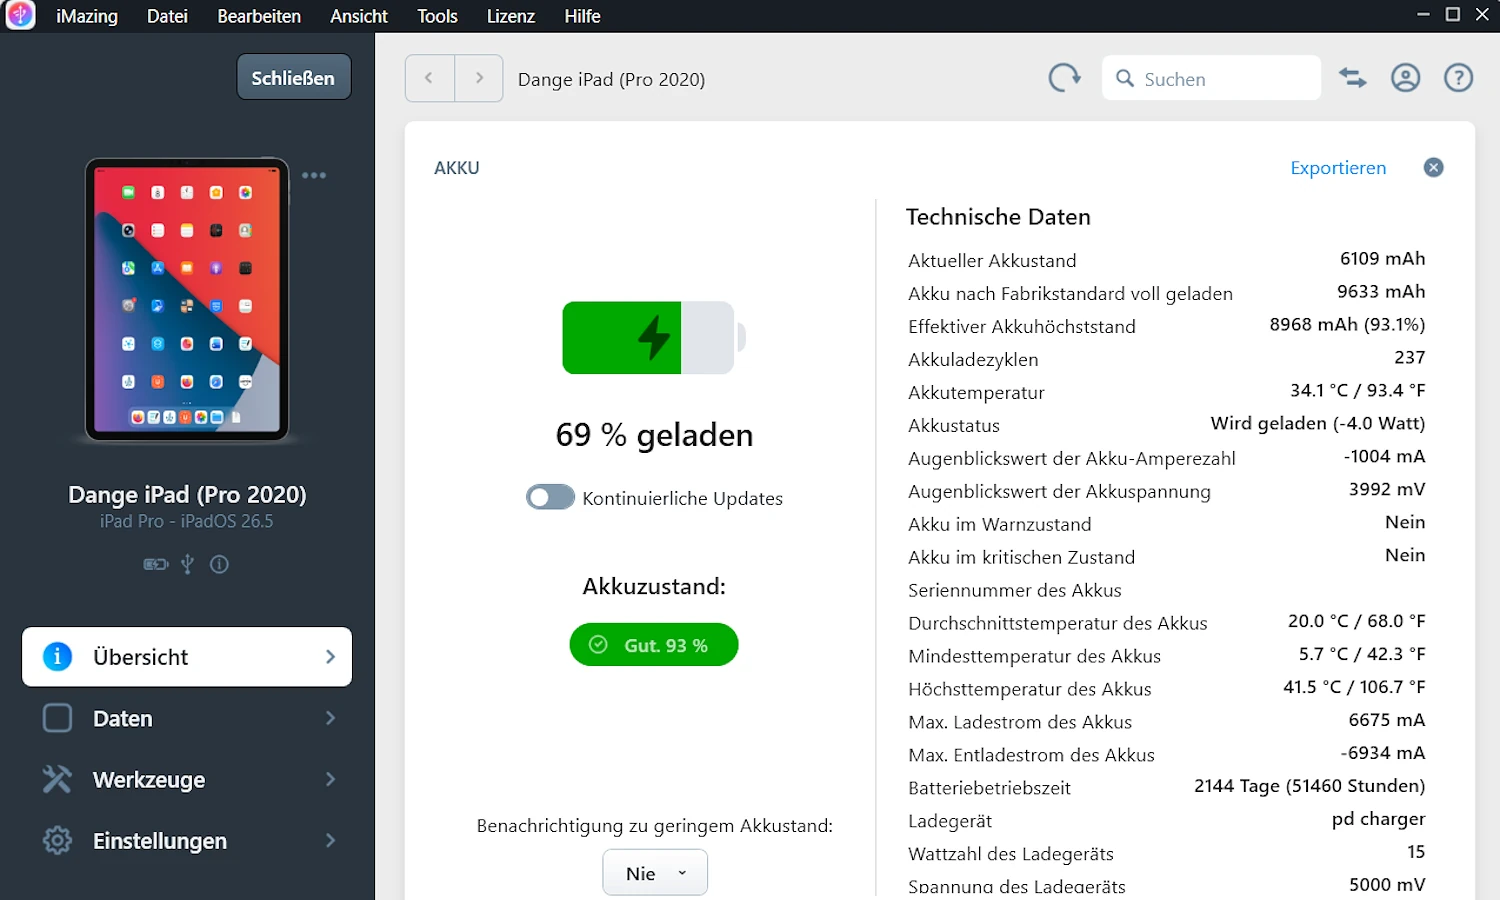
Task: Expand Übersicht section chevron
Action: coord(330,656)
